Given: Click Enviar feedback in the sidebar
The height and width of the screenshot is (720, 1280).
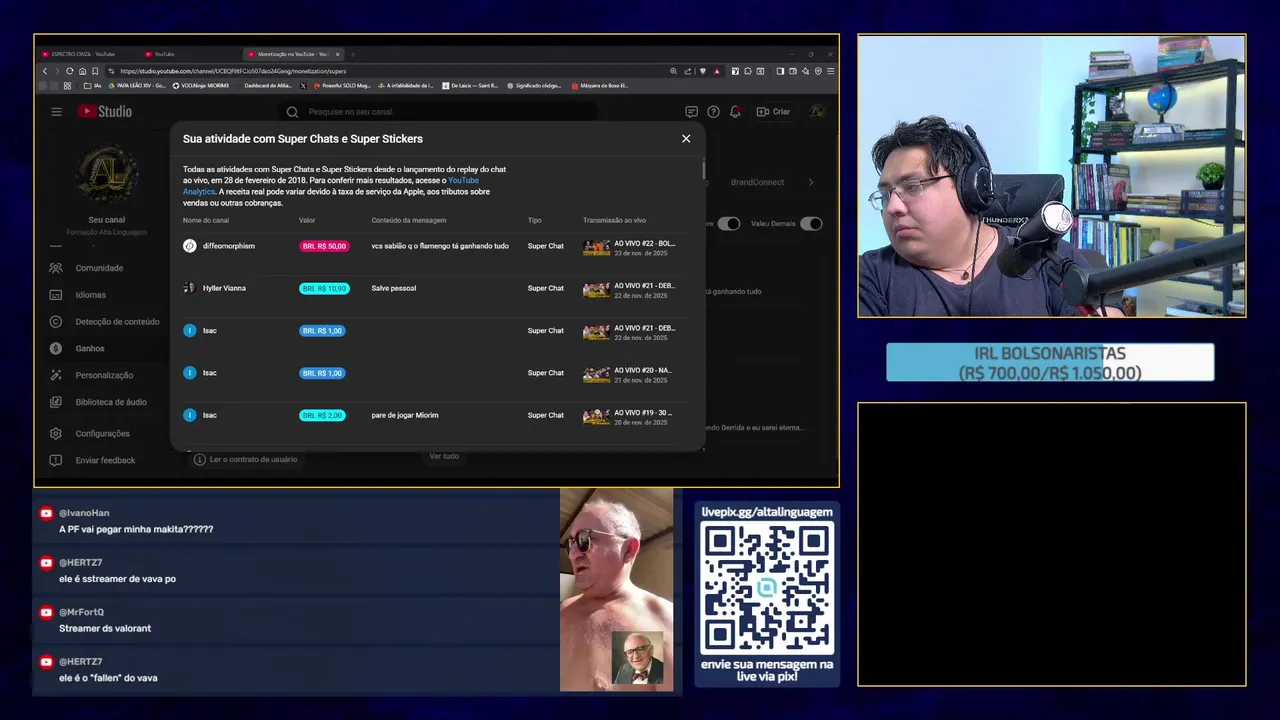Looking at the screenshot, I should point(105,460).
